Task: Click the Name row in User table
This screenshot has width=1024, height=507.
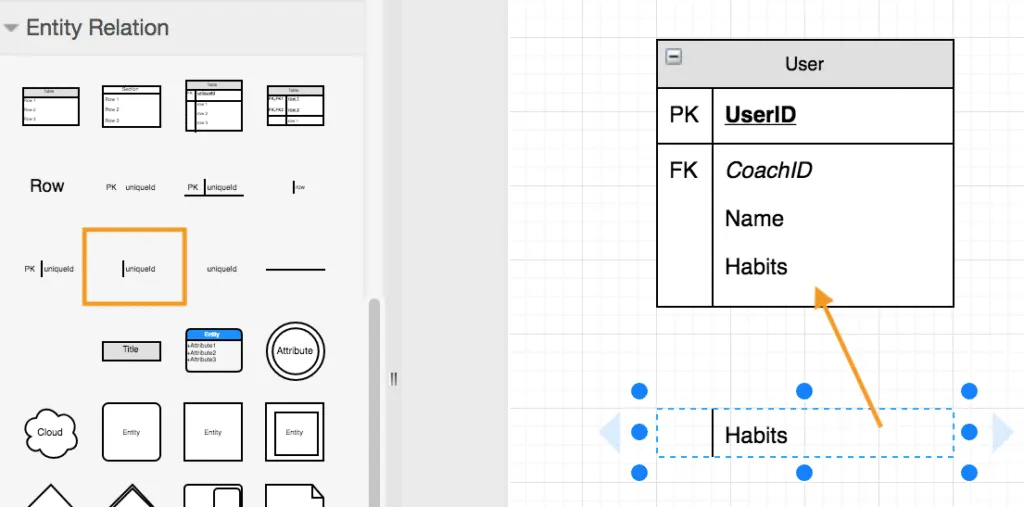Action: (754, 218)
